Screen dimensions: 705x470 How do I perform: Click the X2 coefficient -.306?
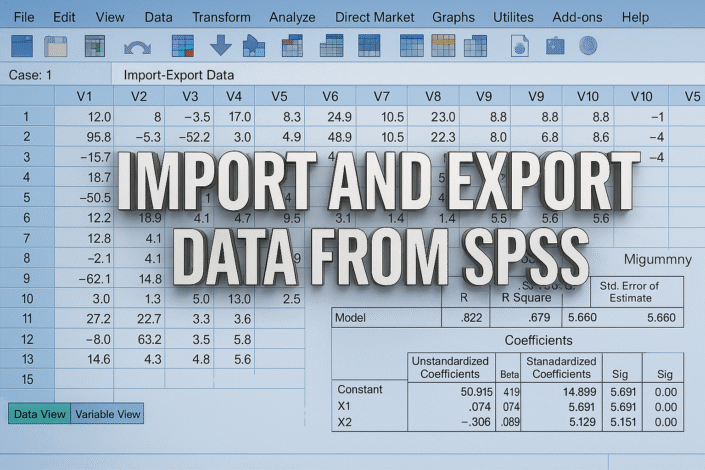[x=476, y=422]
